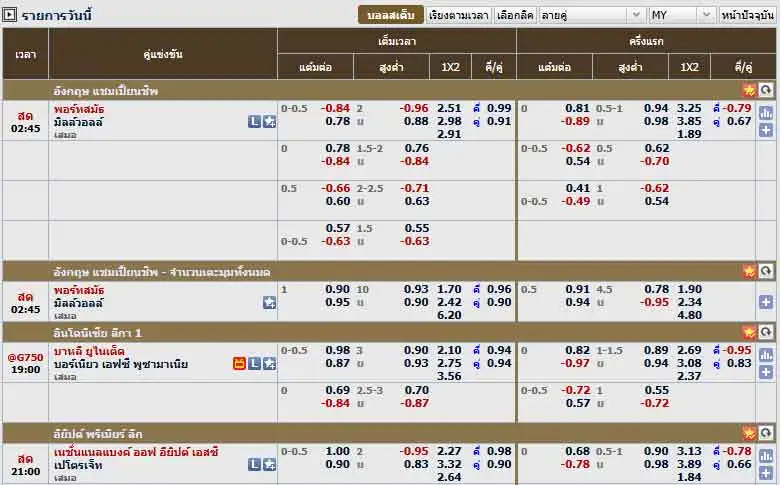This screenshot has height=485, width=780.
Task: Refresh the อียิปต์ พรีเมียร์ ลีก section
Action: (765, 433)
